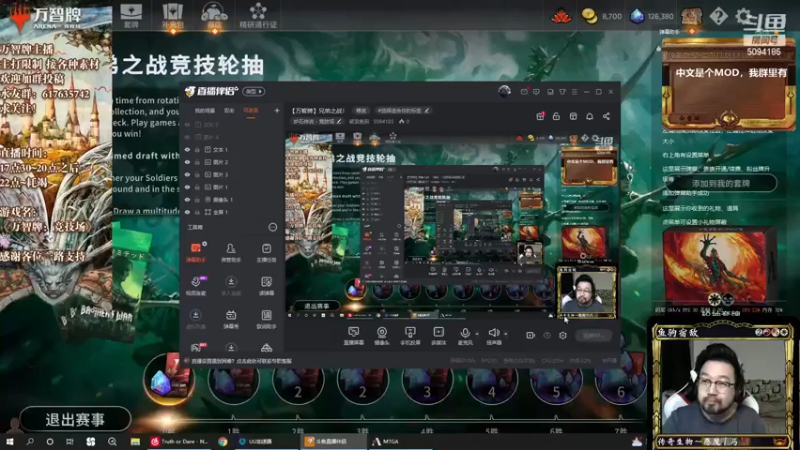Open the 商店 tab in MTG Arena
The width and height of the screenshot is (800, 450).
[214, 15]
